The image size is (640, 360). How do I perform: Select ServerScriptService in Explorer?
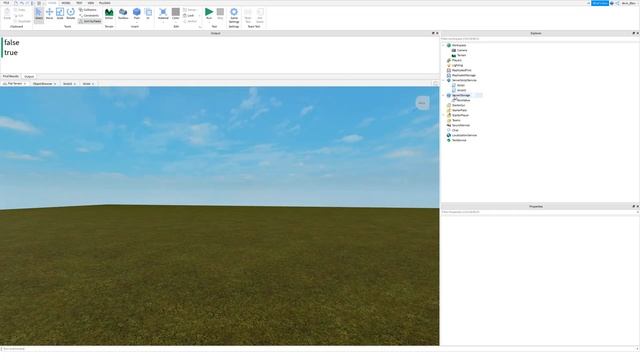tap(464, 80)
